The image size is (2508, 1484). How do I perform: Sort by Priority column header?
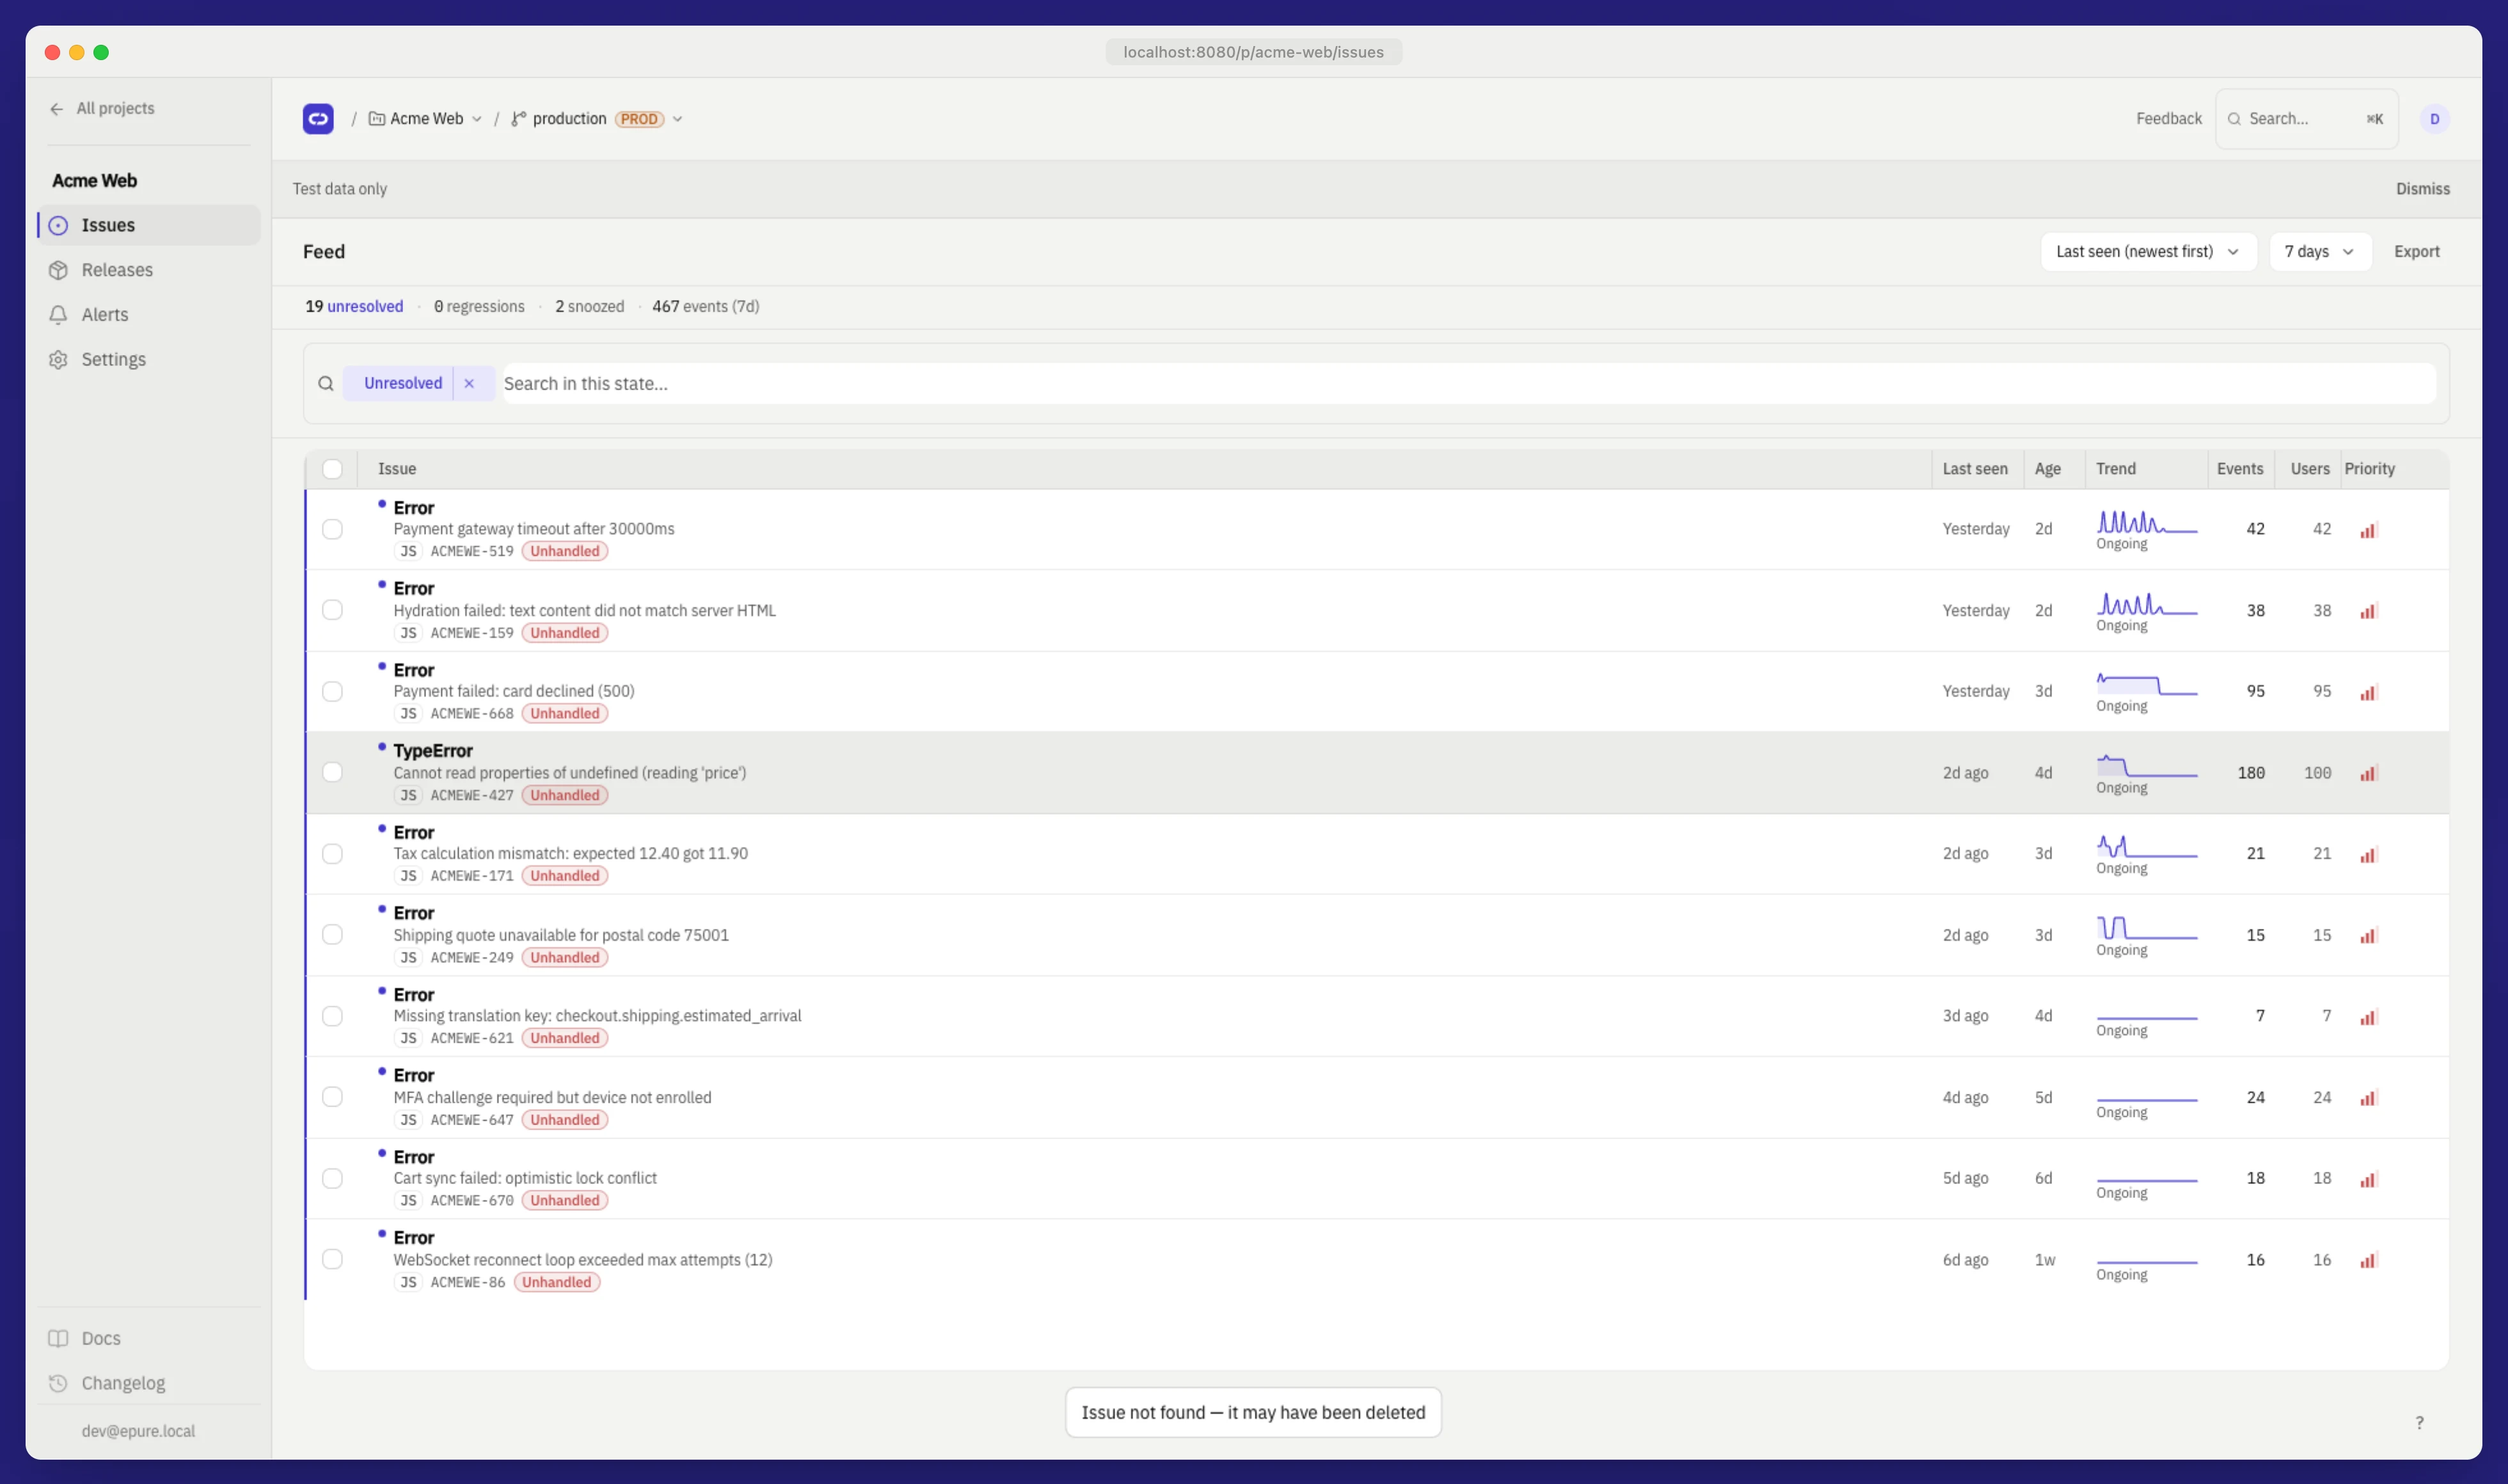(x=2369, y=469)
